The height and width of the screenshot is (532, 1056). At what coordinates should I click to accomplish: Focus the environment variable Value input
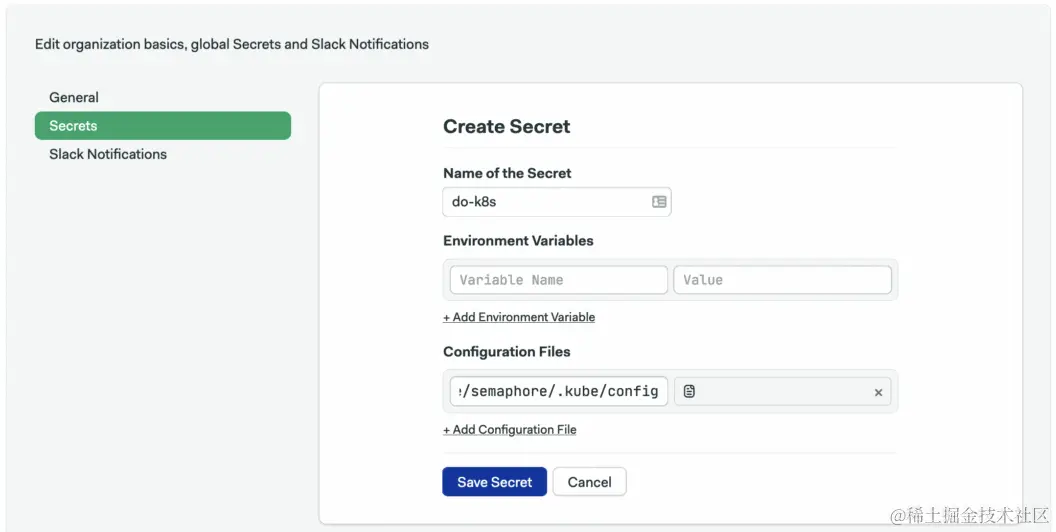782,280
